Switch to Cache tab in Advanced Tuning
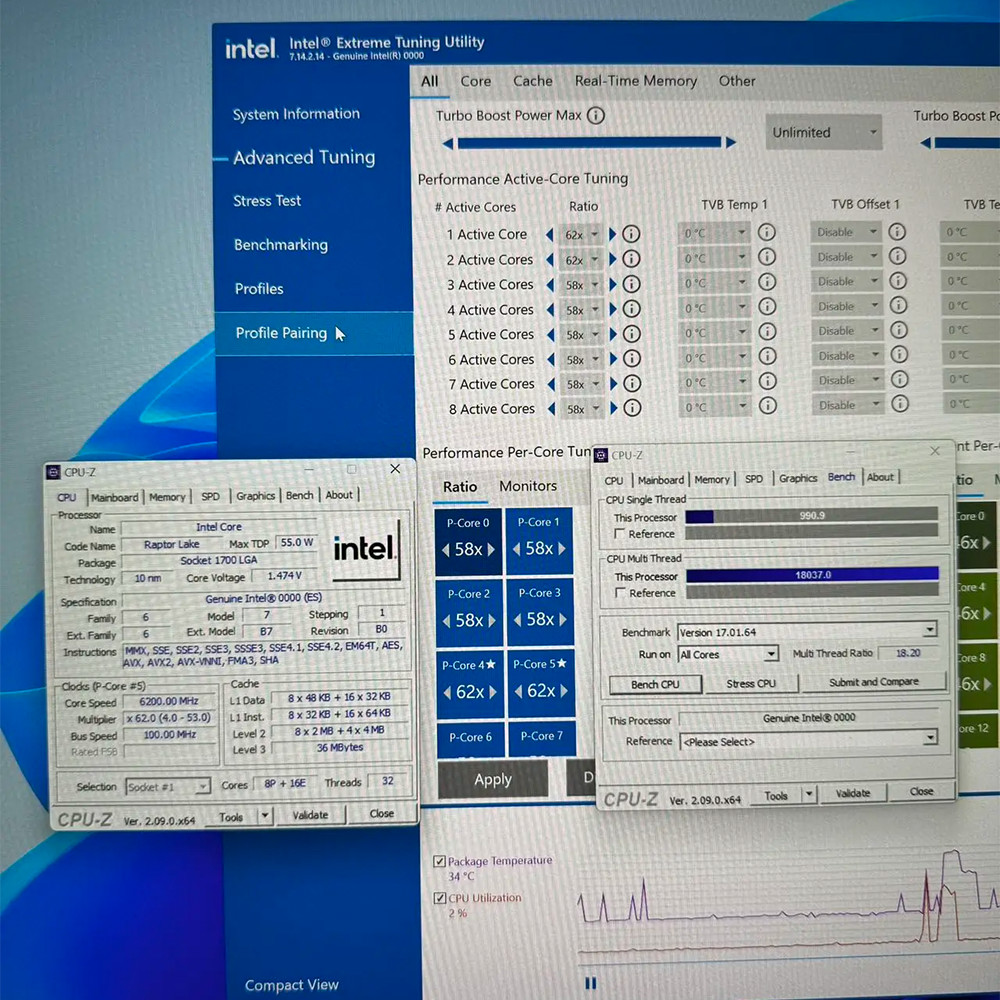Screen dimensions: 1000x1000 pyautogui.click(x=533, y=81)
